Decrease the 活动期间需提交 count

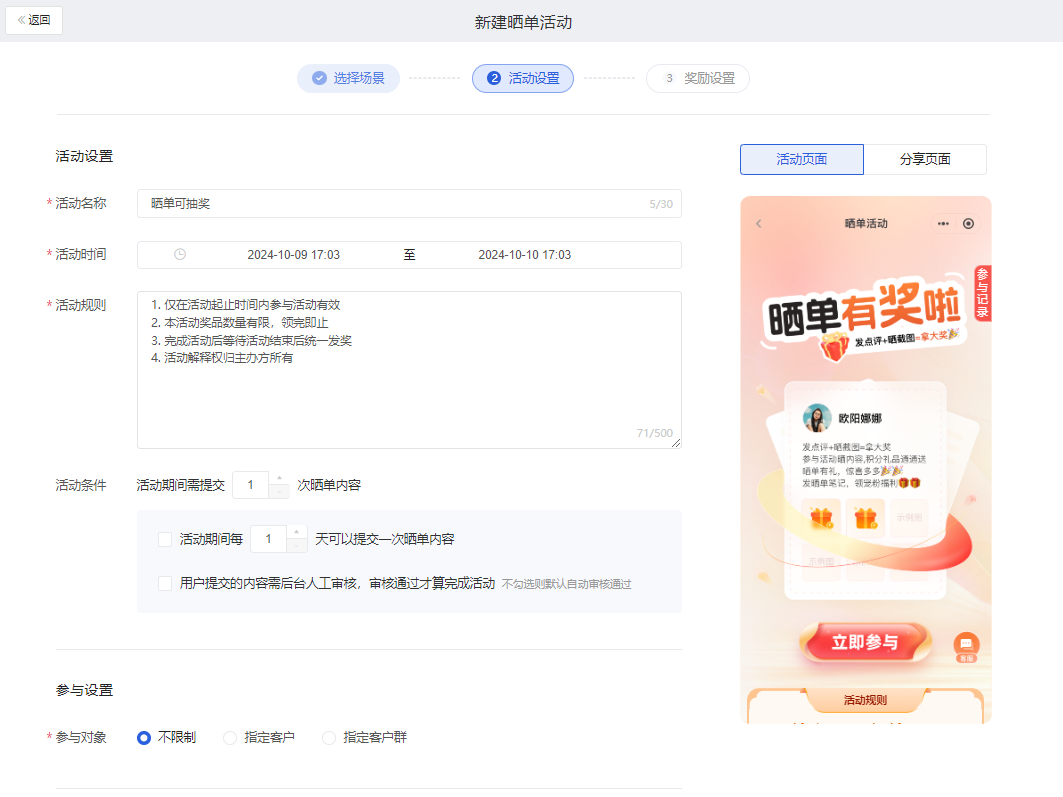point(279,492)
